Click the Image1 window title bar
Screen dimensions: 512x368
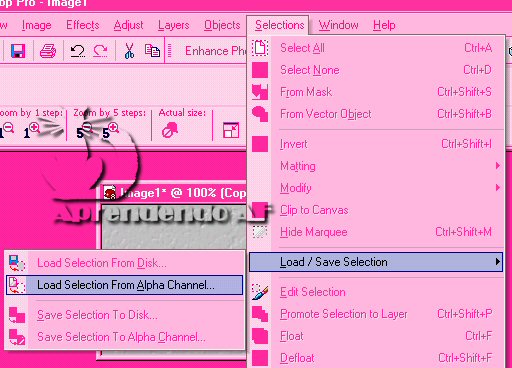(x=174, y=193)
